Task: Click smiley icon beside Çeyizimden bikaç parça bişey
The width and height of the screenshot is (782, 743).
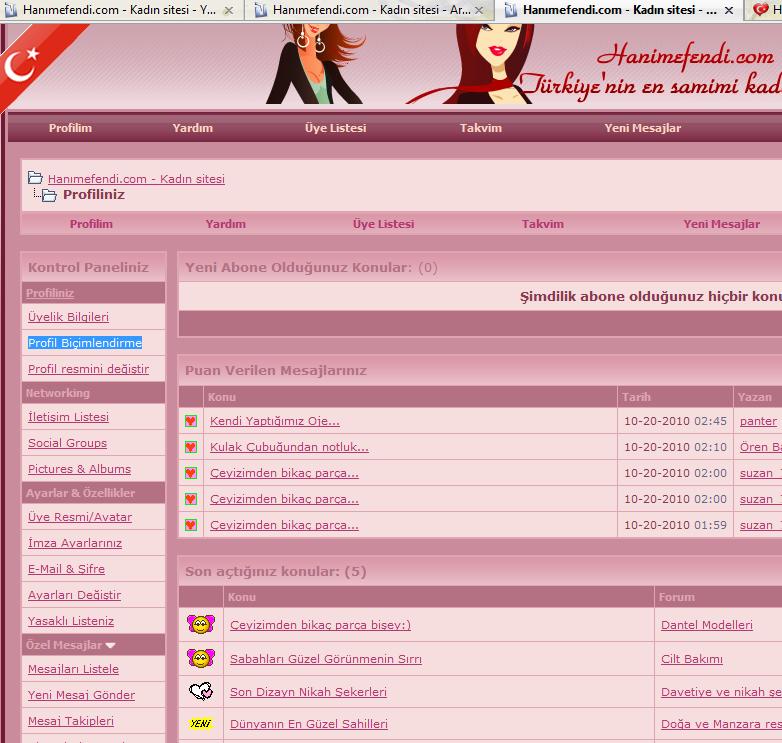Action: [x=200, y=625]
